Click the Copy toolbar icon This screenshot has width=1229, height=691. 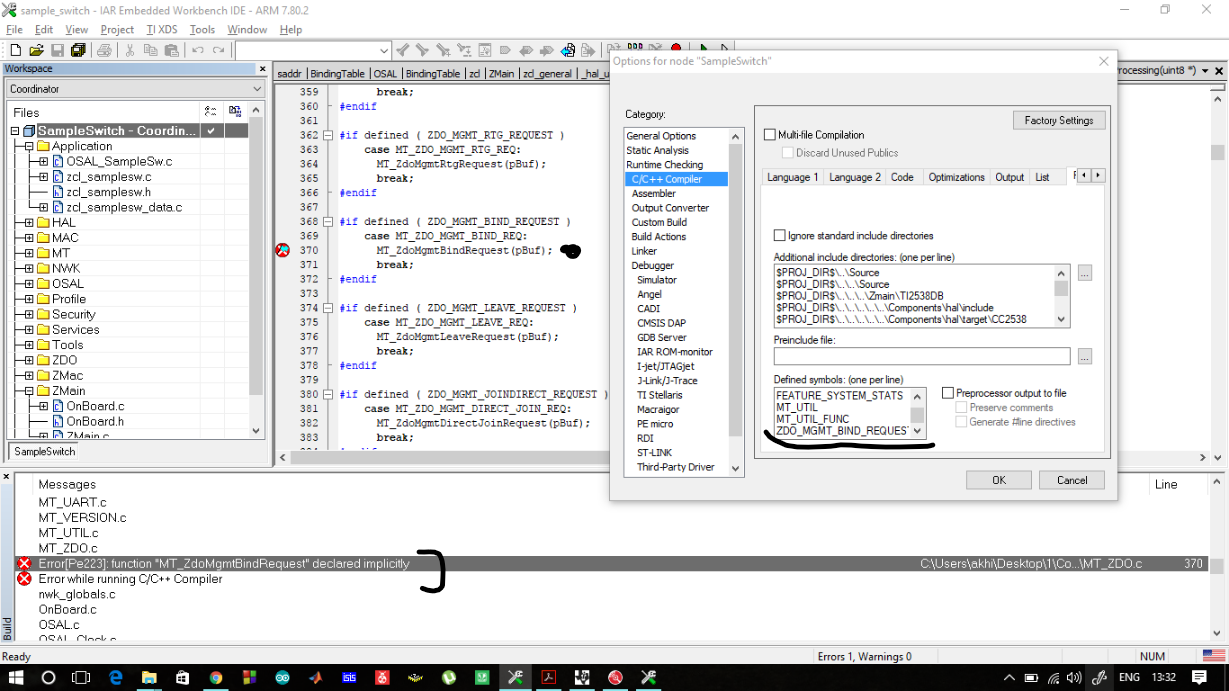(151, 50)
